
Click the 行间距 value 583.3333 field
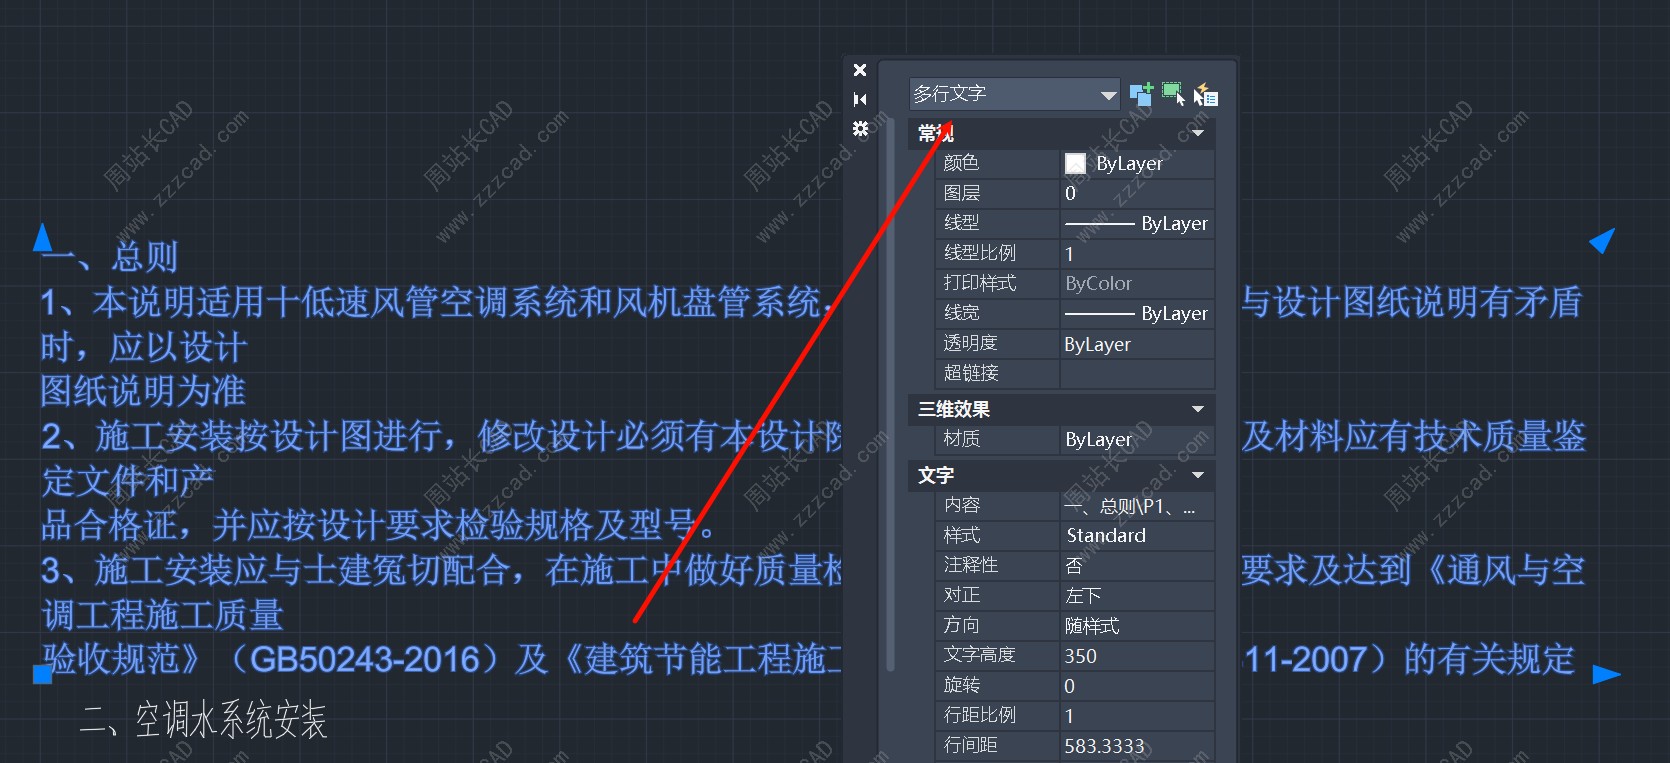pos(1136,746)
